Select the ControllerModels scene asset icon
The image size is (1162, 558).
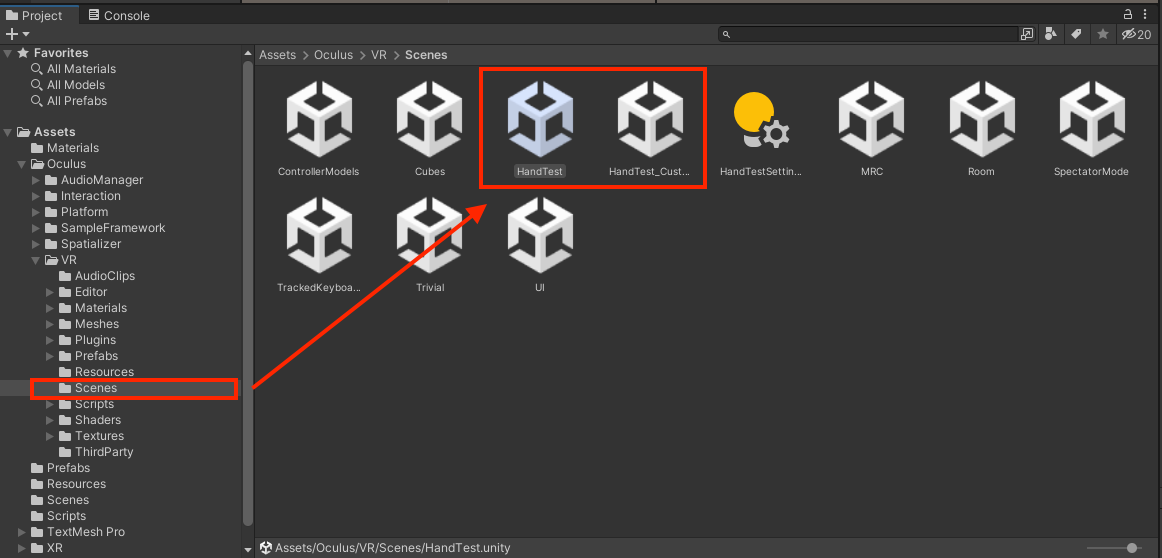[x=319, y=120]
